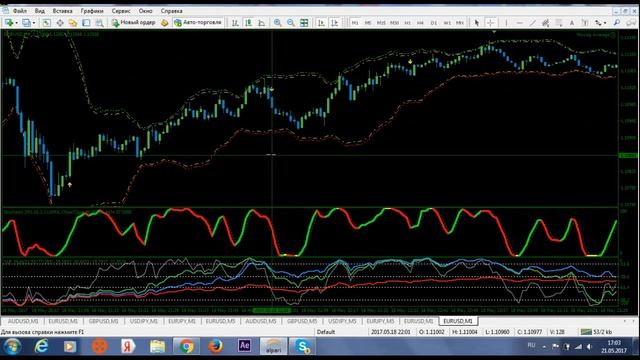The height and width of the screenshot is (360, 640).
Task: Open the Profiles toolbar icon
Action: pos(26,23)
